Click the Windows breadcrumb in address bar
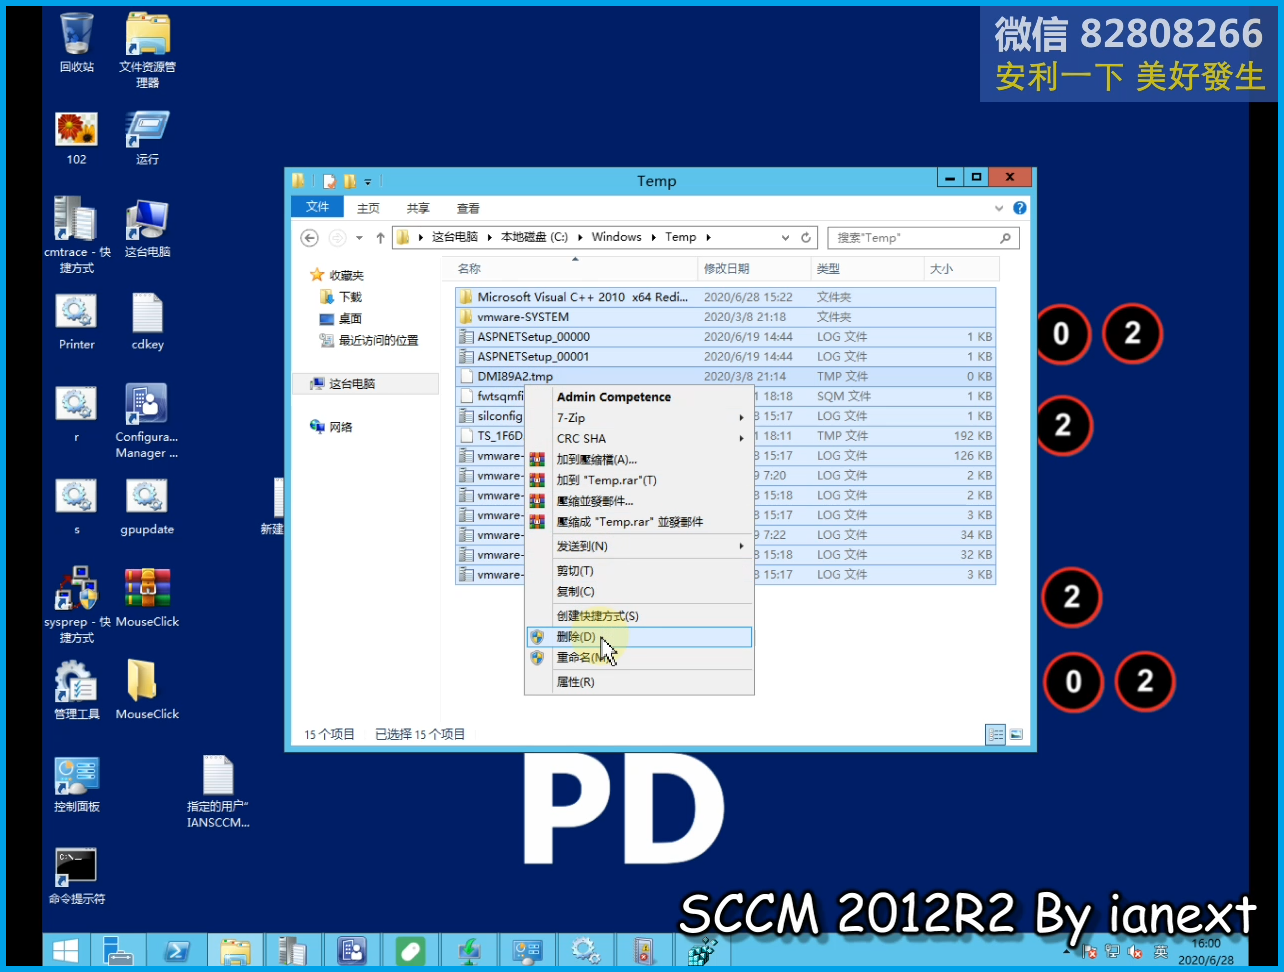The height and width of the screenshot is (972, 1284). coord(616,237)
